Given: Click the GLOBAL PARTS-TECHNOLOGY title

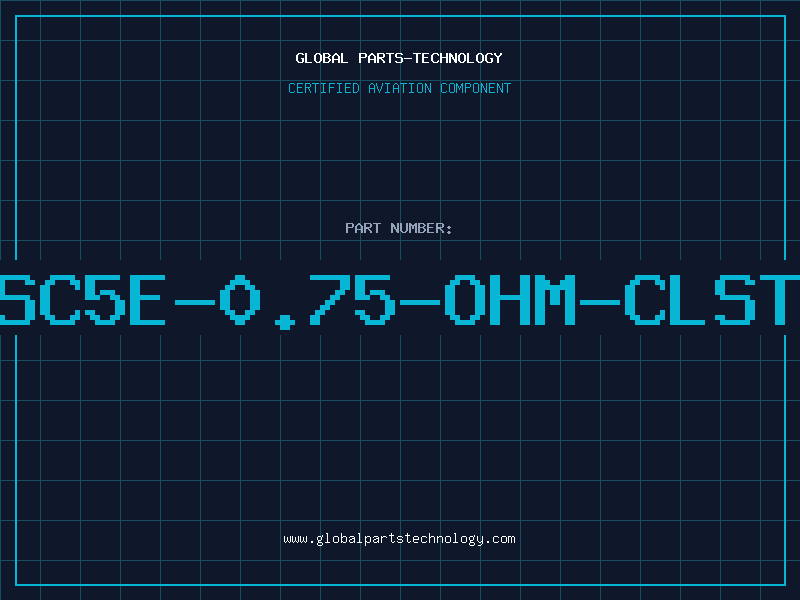Looking at the screenshot, I should click(x=399, y=58).
